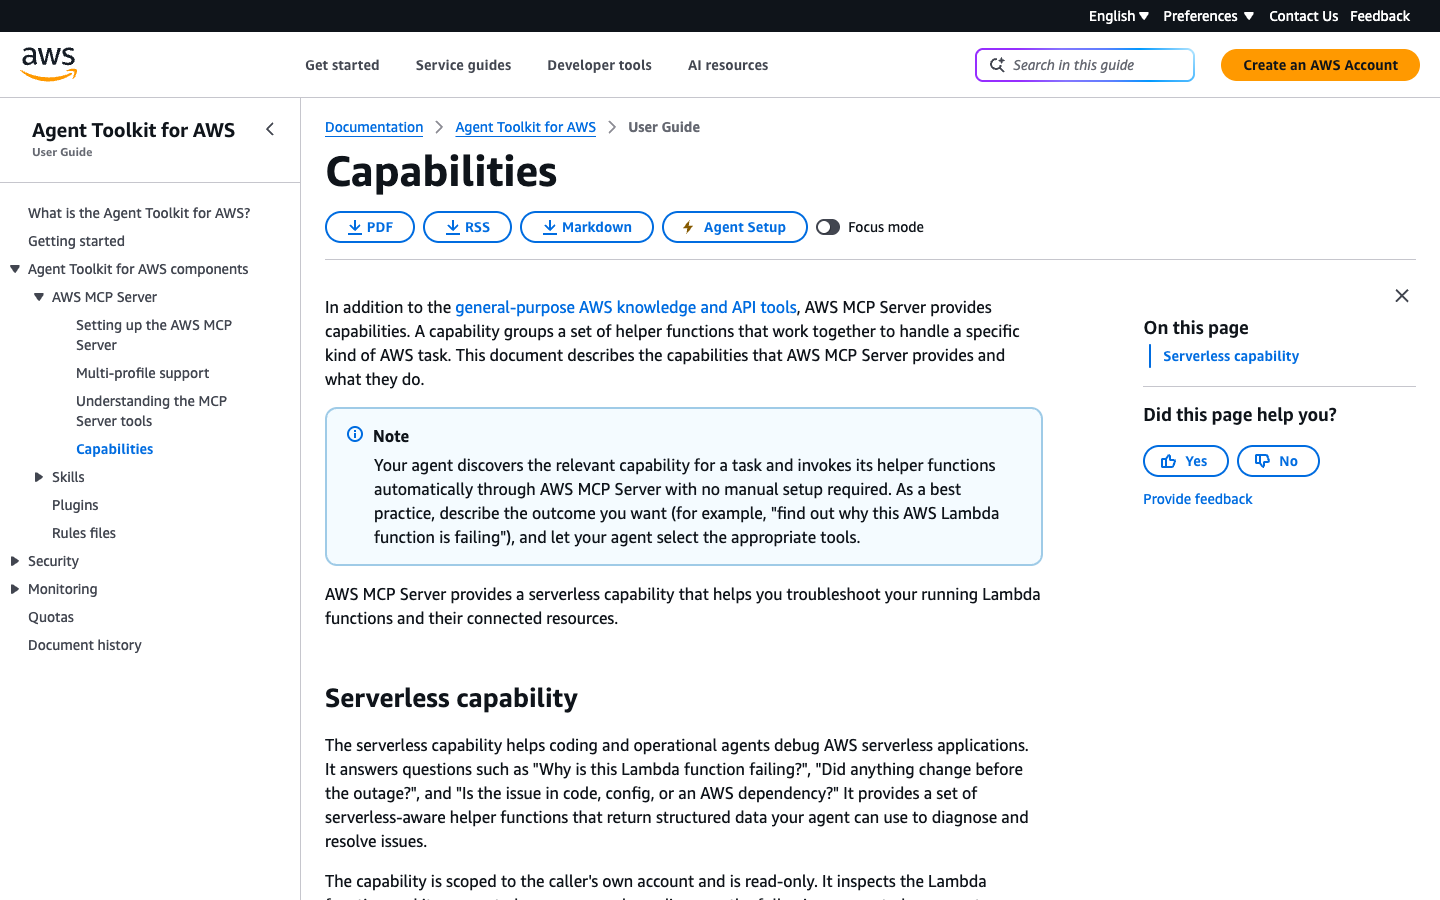Download the Markdown version

click(587, 227)
